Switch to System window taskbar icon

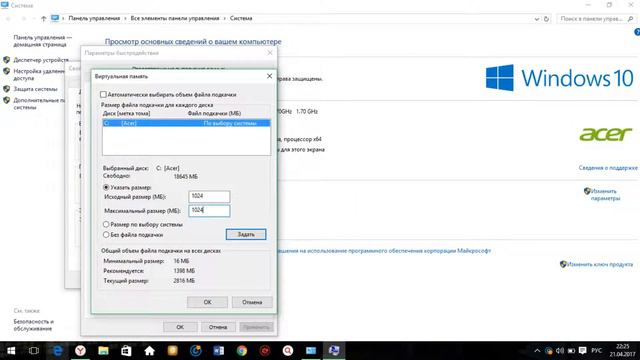(x=334, y=351)
